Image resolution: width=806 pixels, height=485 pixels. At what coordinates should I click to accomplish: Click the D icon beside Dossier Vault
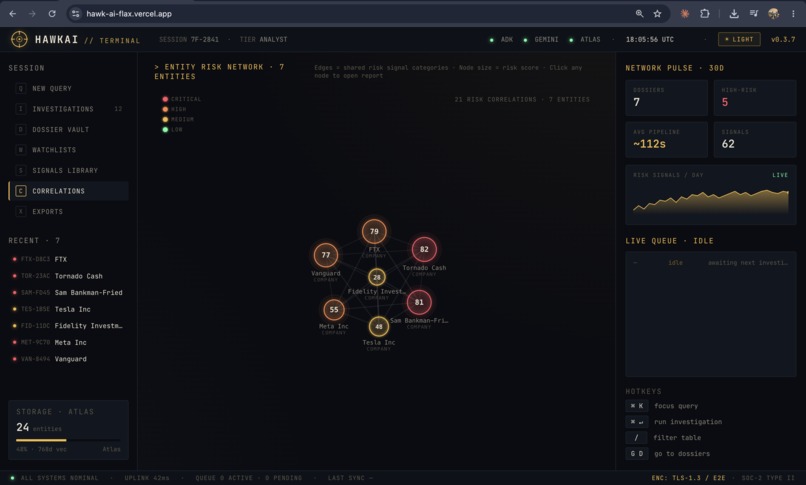[x=21, y=129]
